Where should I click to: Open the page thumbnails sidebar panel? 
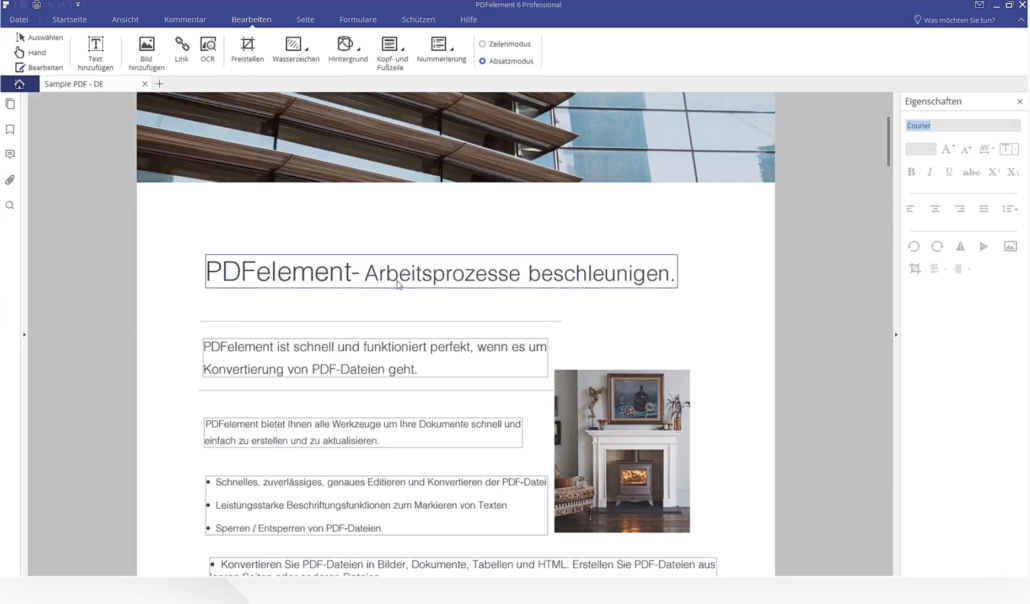(10, 104)
